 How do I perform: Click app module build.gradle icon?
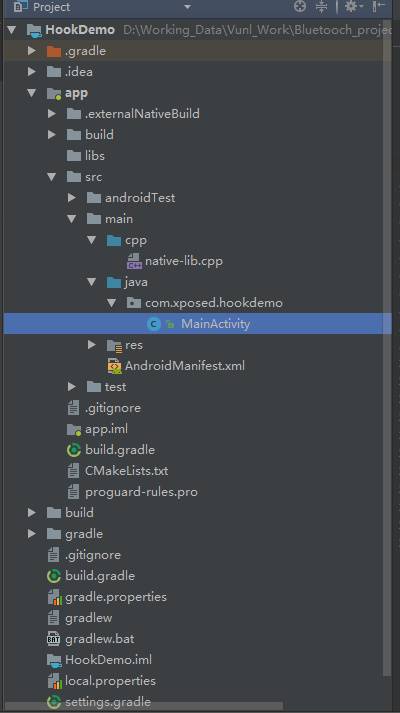click(74, 450)
